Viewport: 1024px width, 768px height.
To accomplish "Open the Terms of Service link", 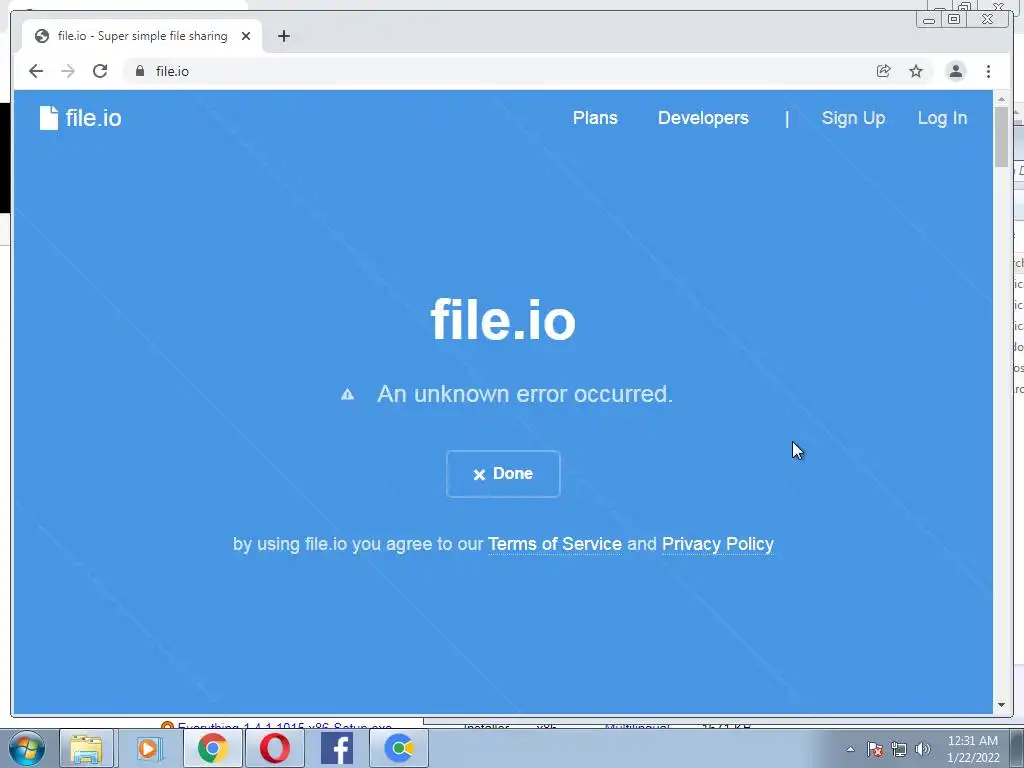I will click(x=554, y=544).
